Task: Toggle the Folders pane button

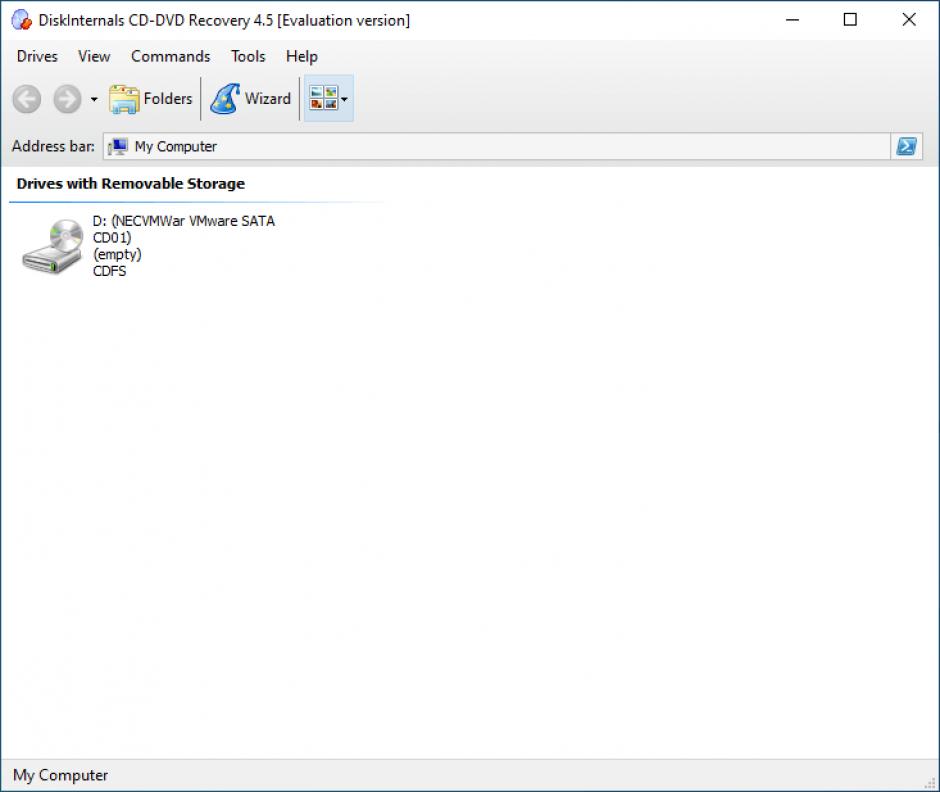Action: 150,99
